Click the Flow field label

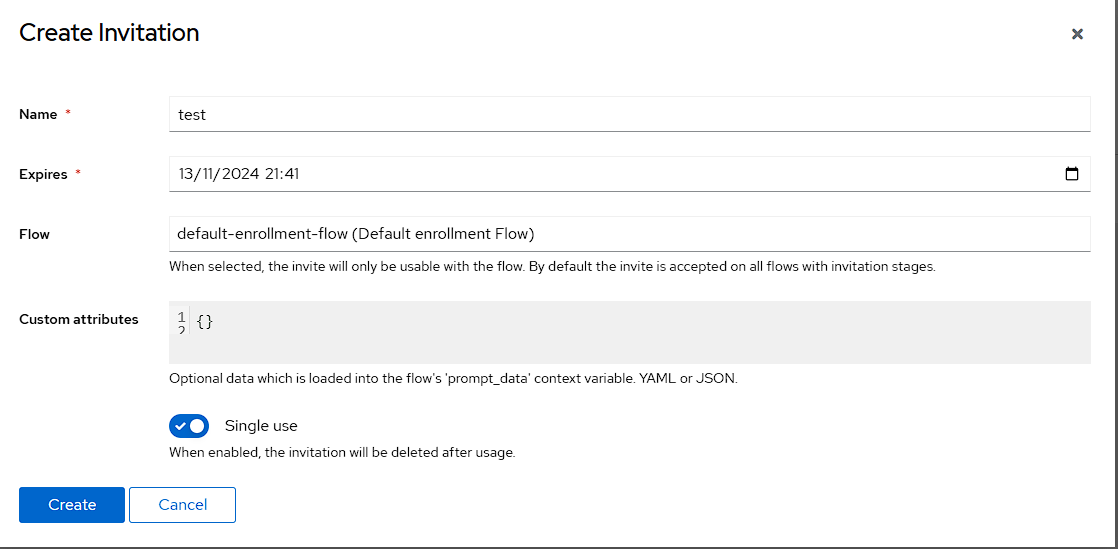[x=34, y=234]
